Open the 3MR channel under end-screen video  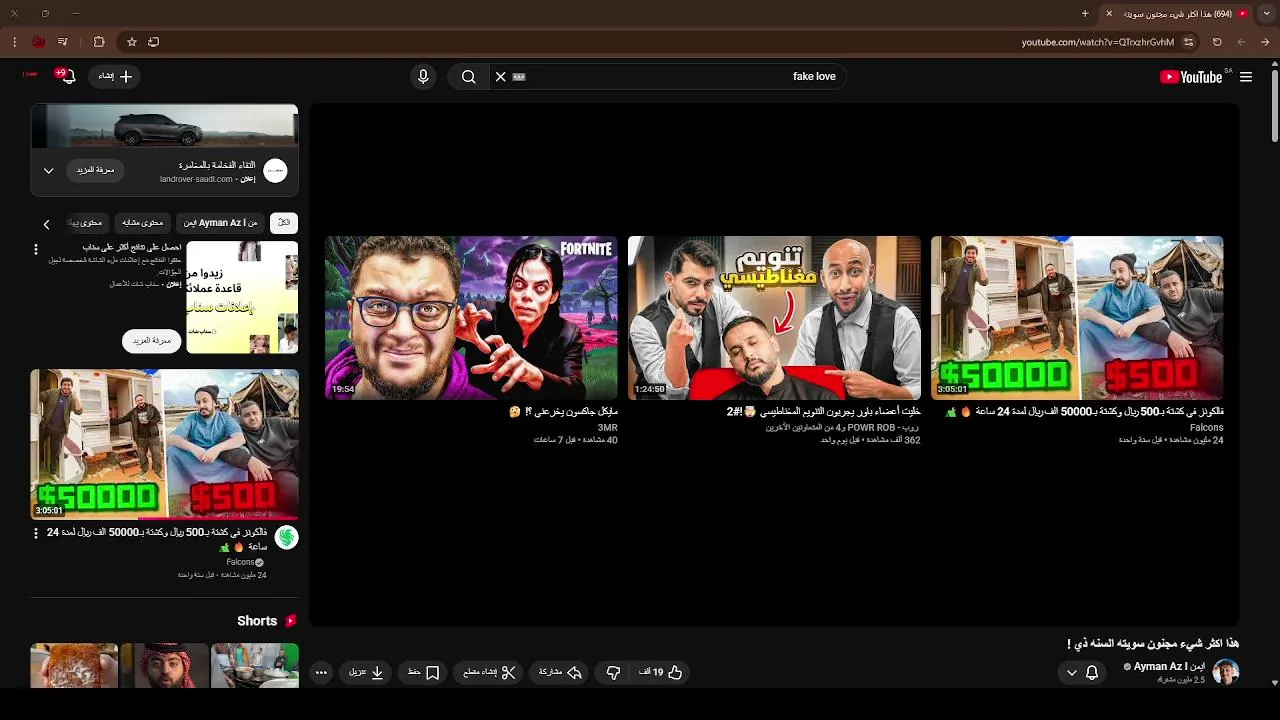tap(607, 428)
